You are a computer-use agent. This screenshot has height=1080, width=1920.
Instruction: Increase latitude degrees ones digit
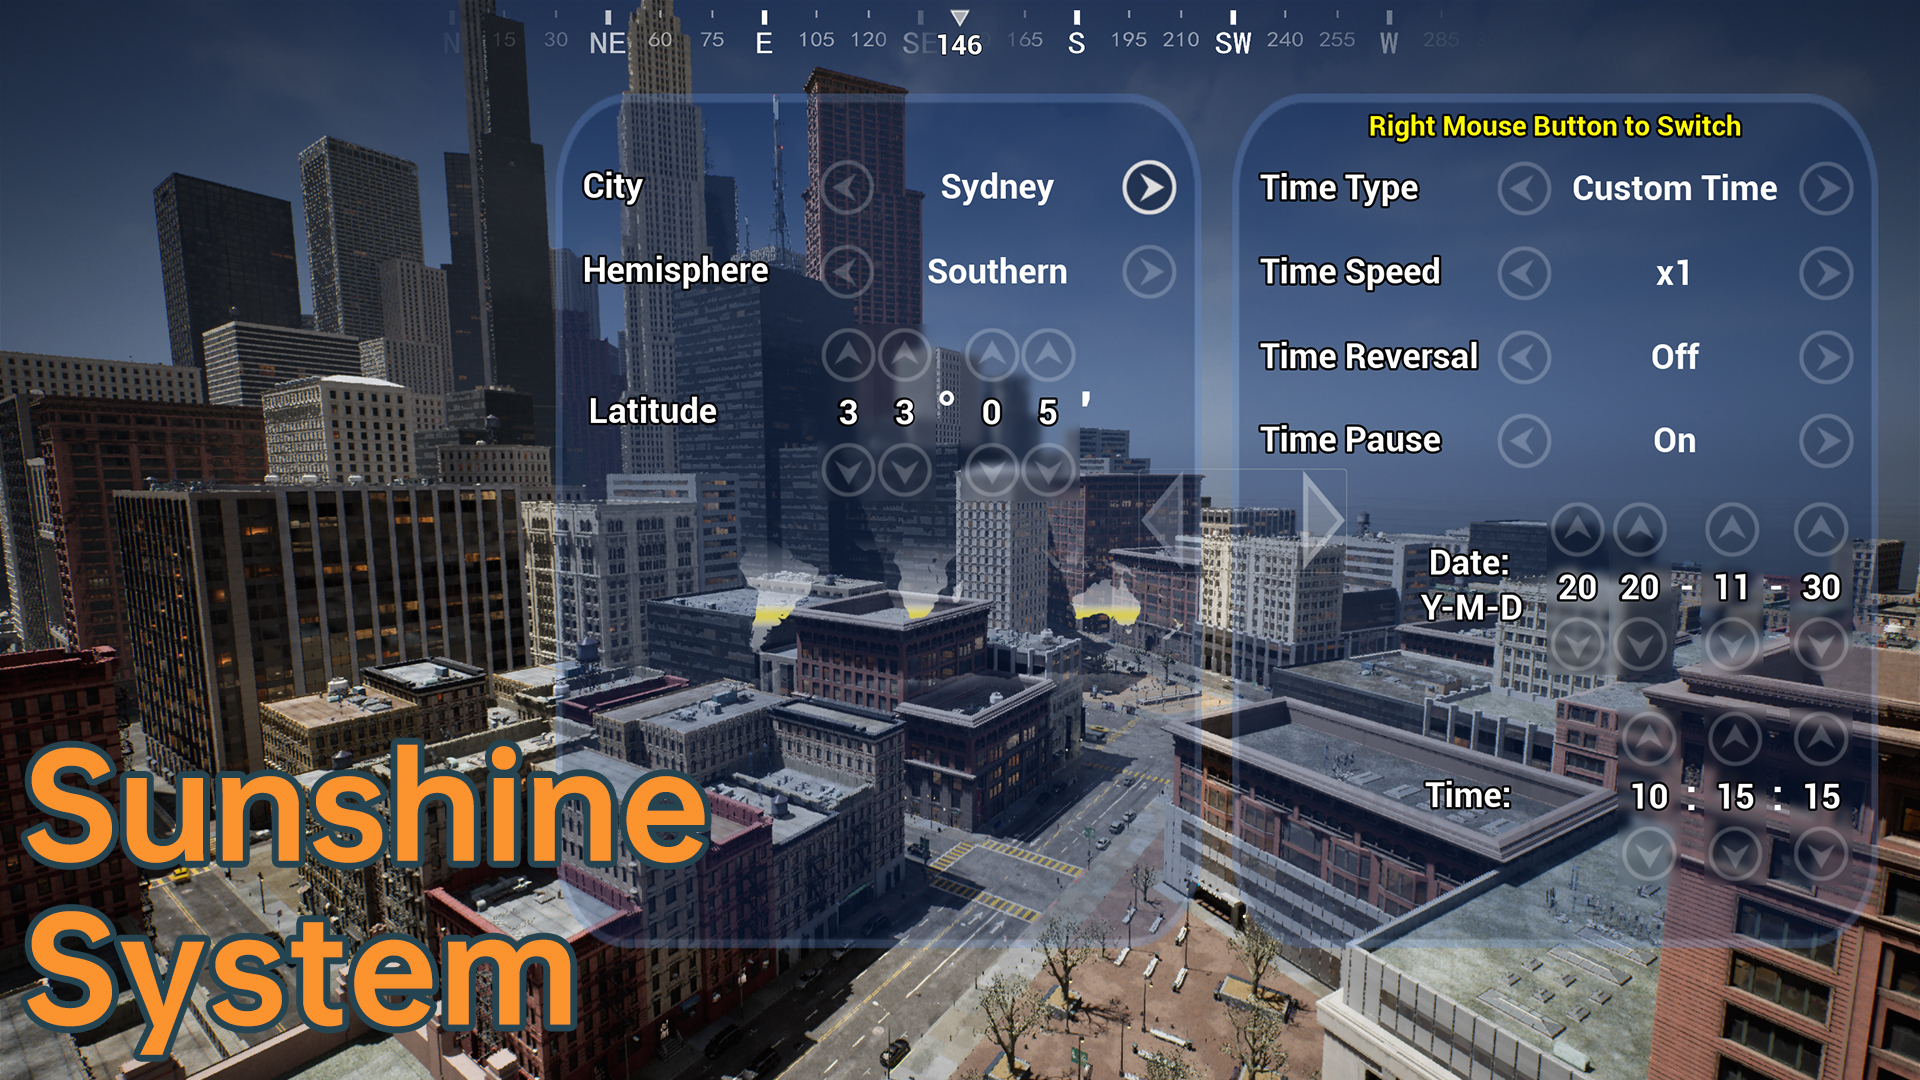(905, 354)
